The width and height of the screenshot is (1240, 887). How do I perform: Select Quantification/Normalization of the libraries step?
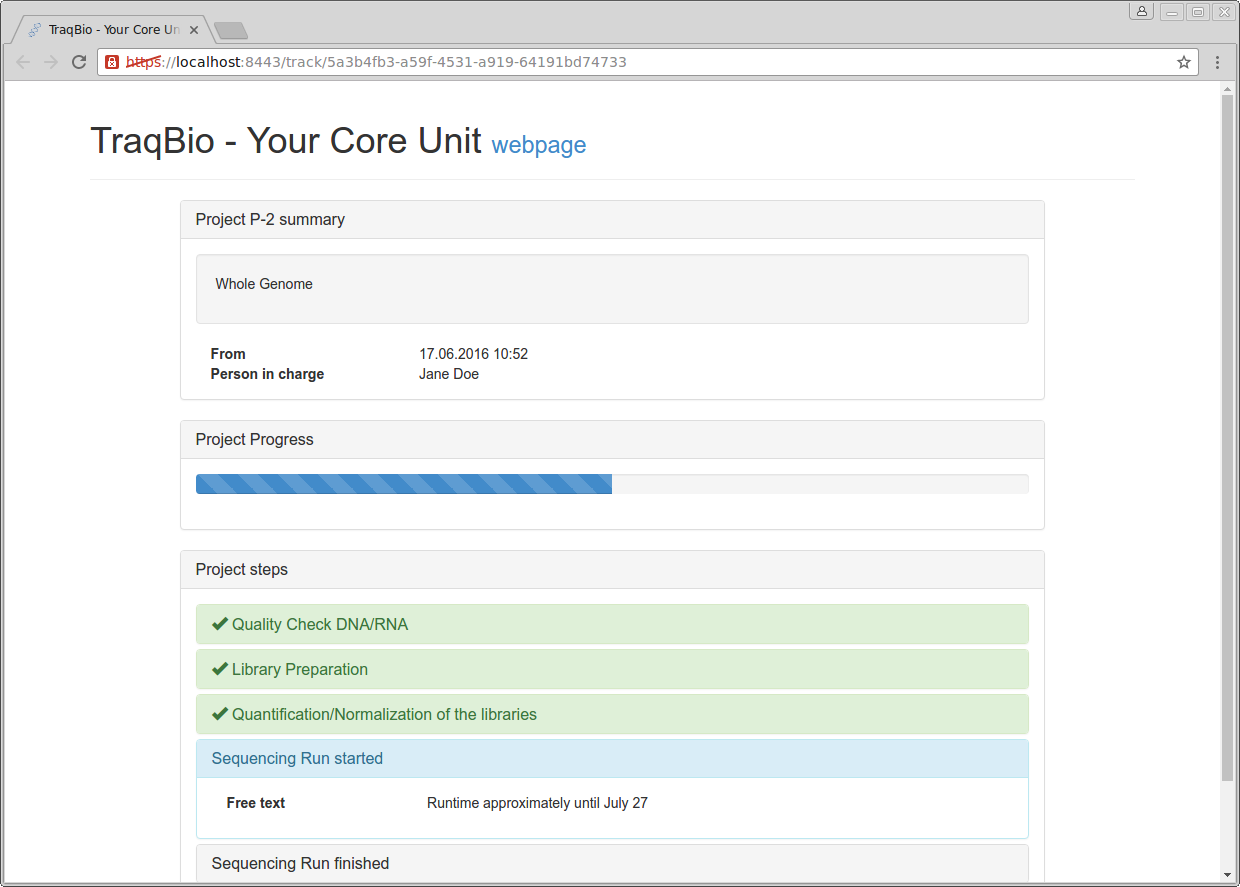pos(612,714)
